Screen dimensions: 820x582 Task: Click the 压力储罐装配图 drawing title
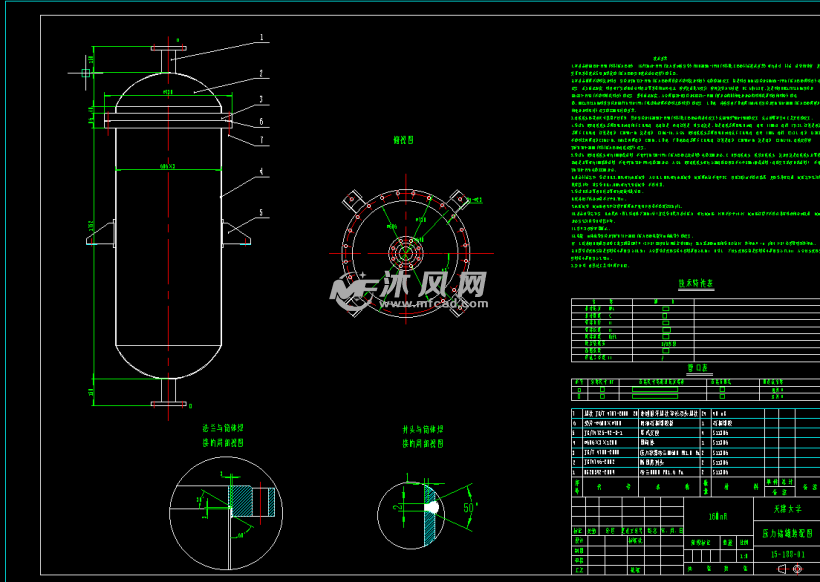point(787,533)
